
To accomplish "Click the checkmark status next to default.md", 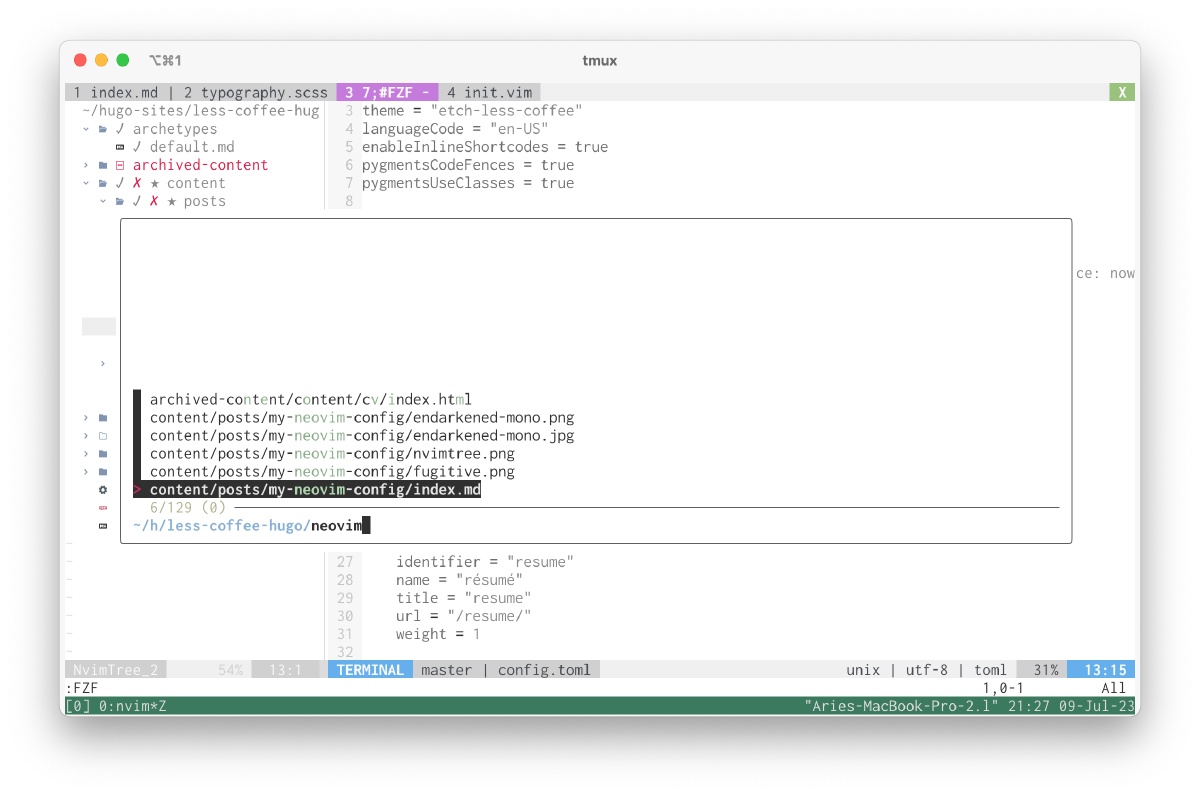I will click(137, 147).
